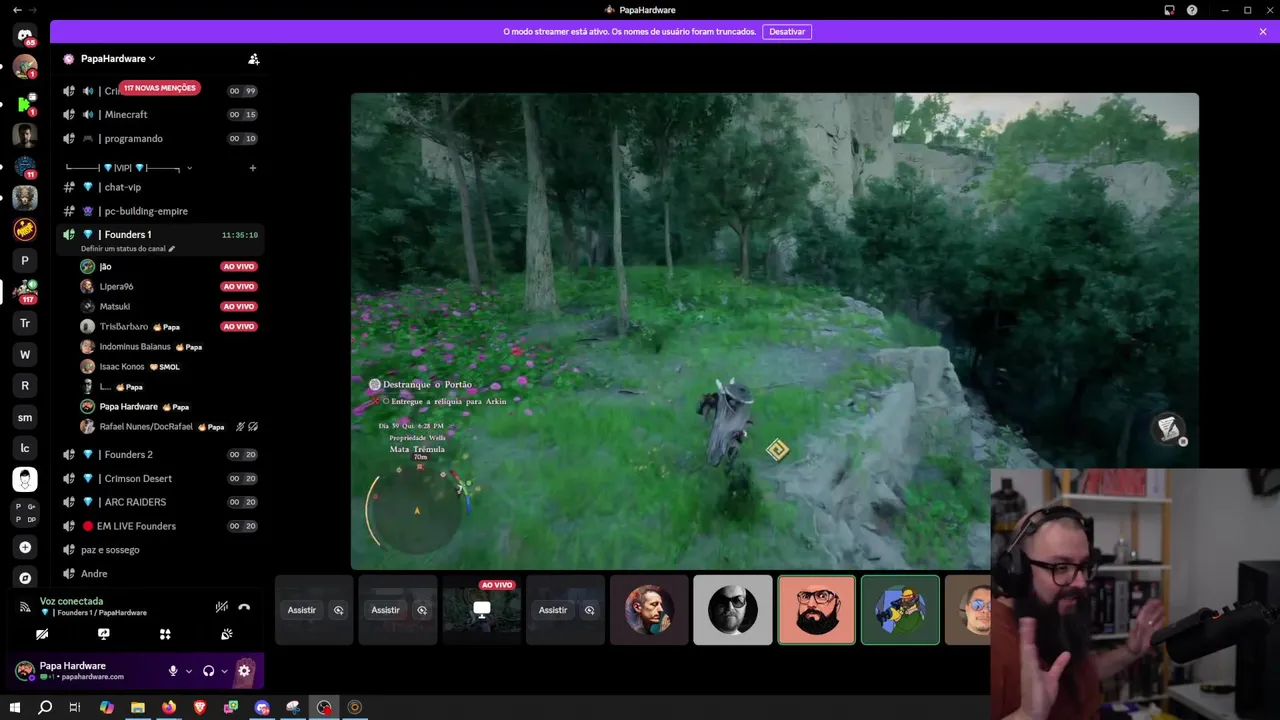This screenshot has height=720, width=1280.
Task: Join the Andre voice channel
Action: pyautogui.click(x=160, y=574)
